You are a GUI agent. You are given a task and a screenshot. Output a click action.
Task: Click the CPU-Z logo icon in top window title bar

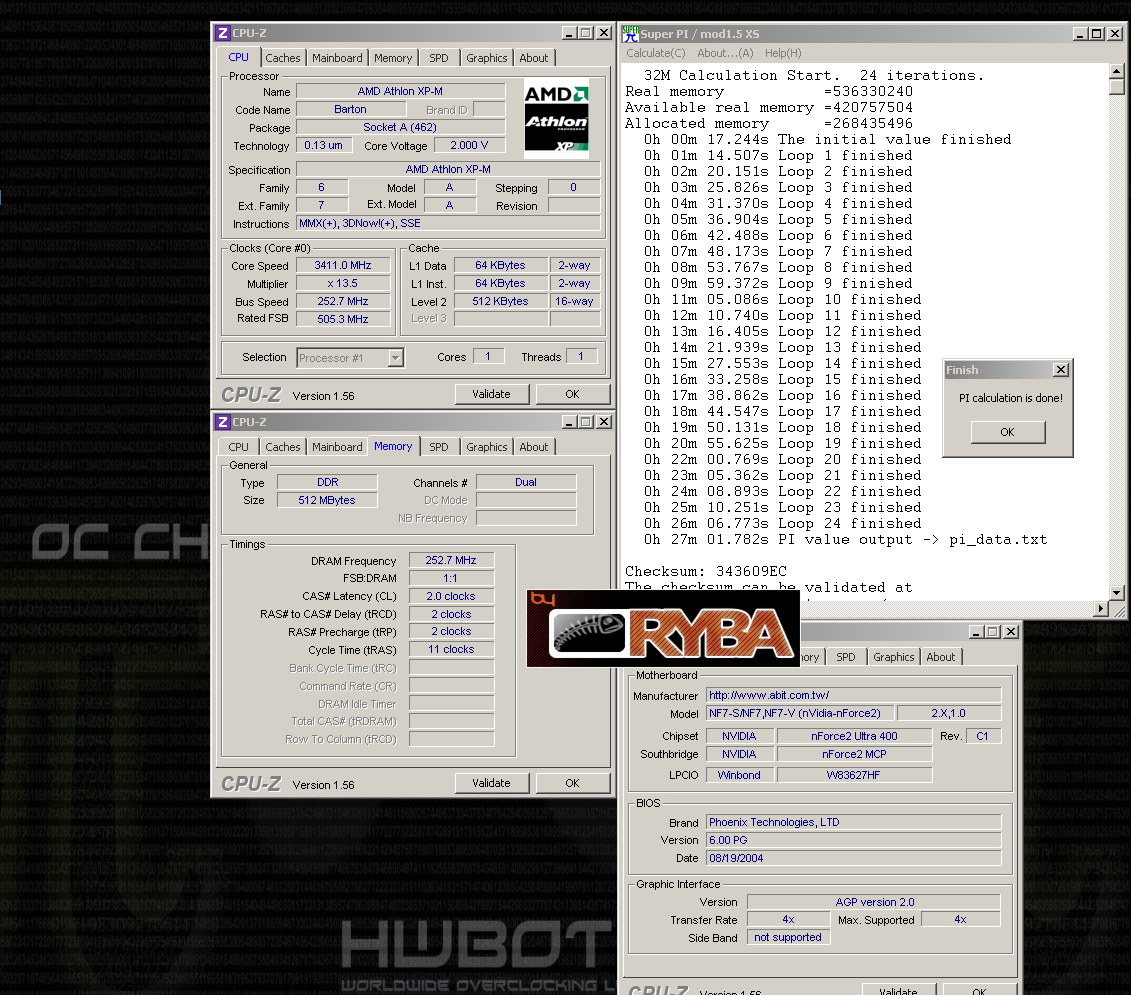[x=223, y=33]
